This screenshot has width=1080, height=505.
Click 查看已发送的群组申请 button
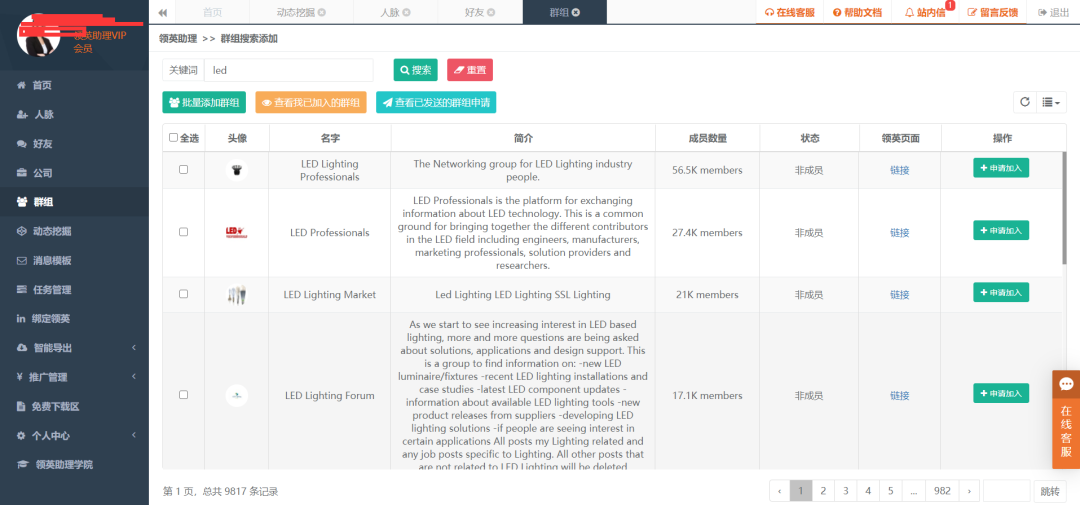436,103
